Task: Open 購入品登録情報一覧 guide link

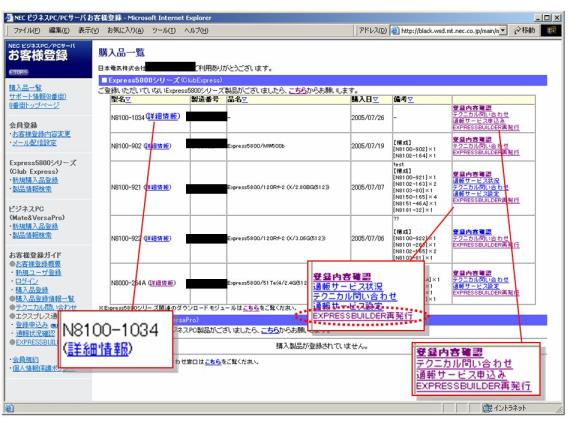Action: click(x=45, y=299)
